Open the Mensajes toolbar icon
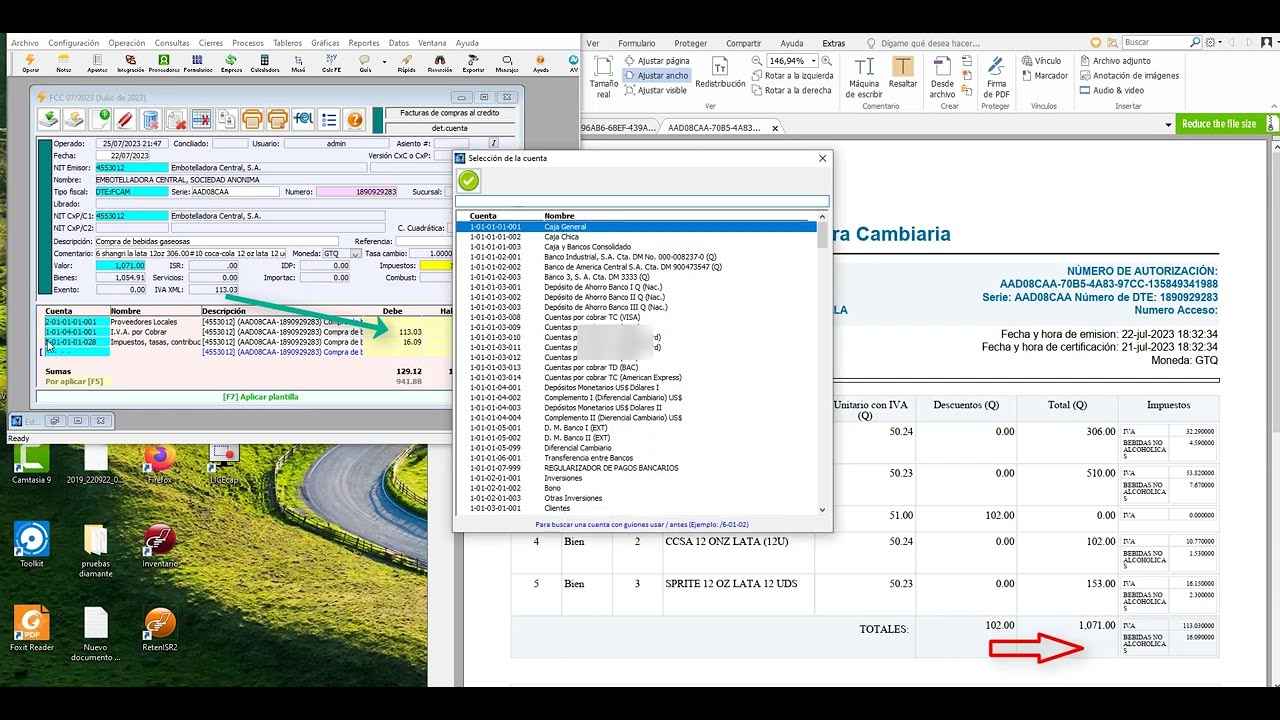The width and height of the screenshot is (1280, 720). (x=507, y=63)
